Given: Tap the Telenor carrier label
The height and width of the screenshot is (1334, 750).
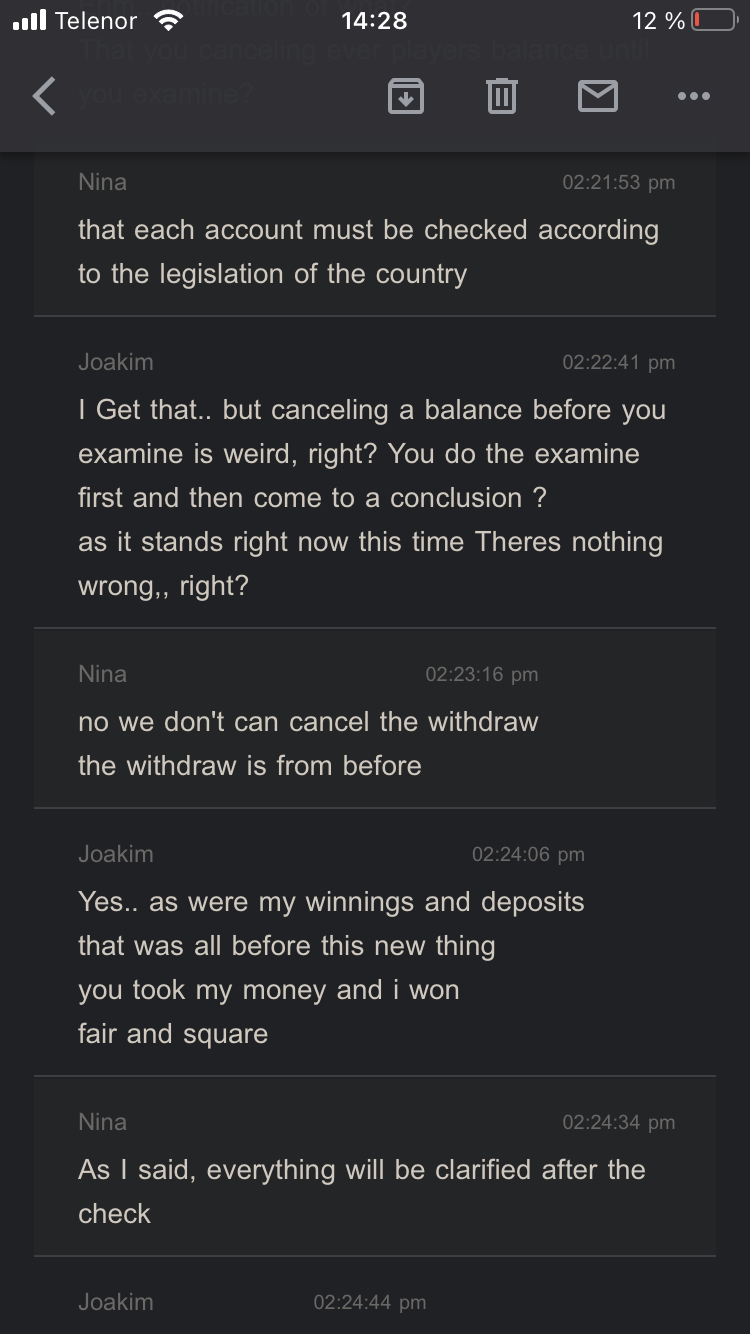Looking at the screenshot, I should point(96,21).
